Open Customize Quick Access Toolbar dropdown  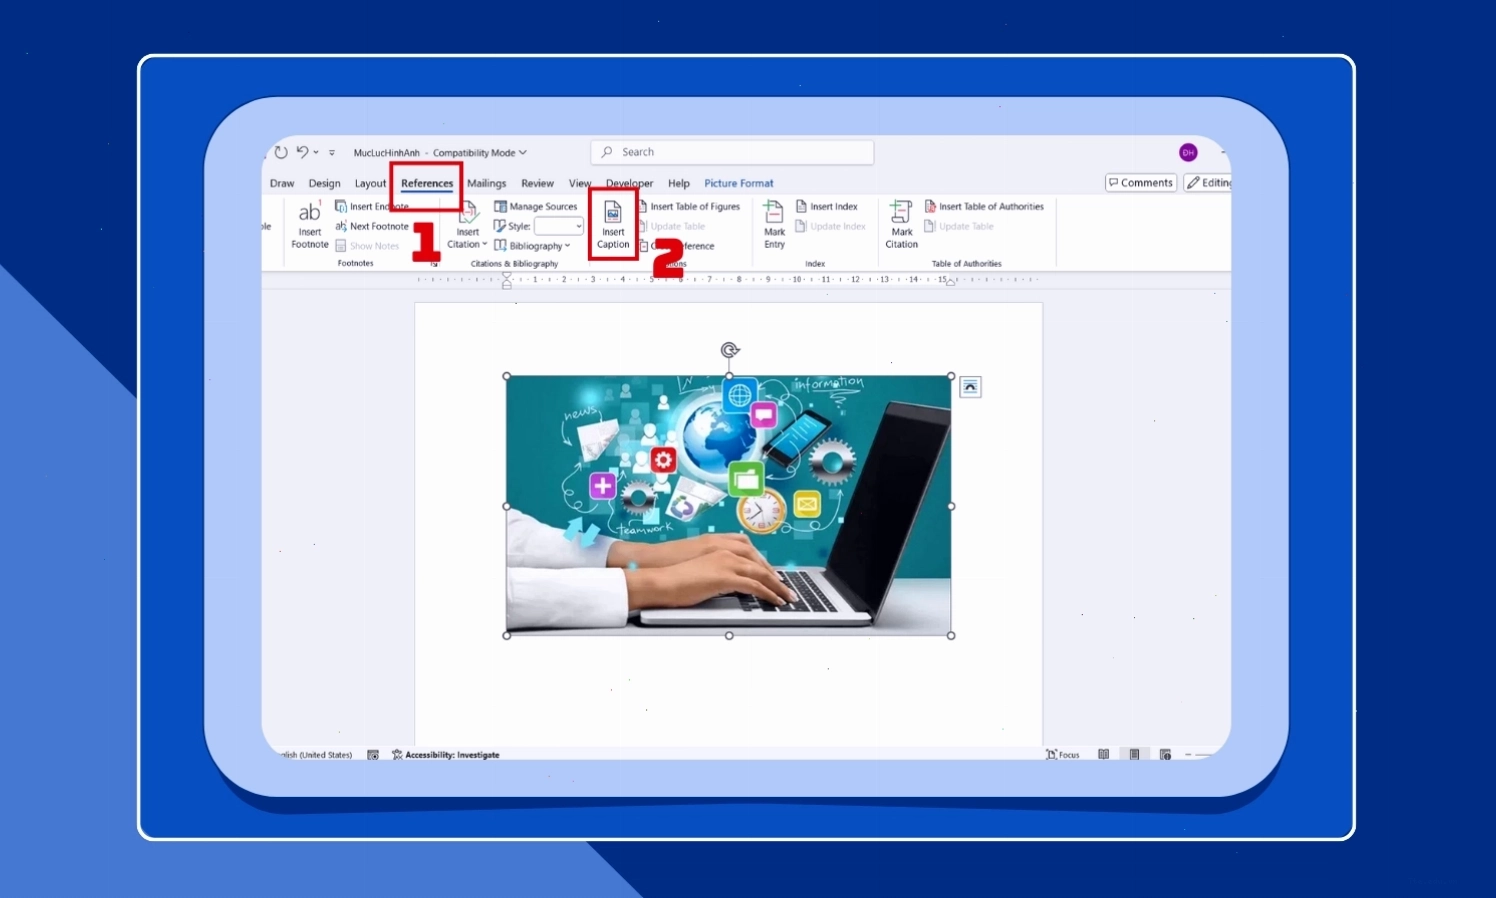pos(332,153)
